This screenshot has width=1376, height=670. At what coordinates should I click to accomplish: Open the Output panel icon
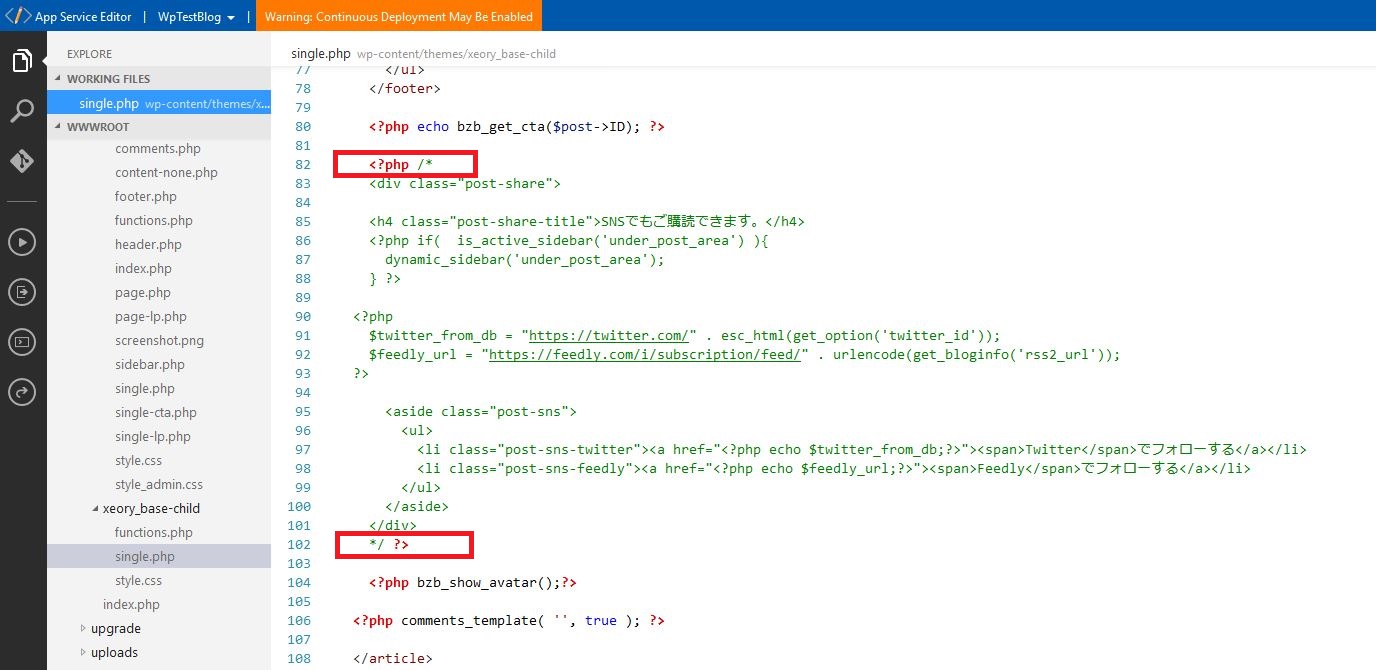[22, 291]
